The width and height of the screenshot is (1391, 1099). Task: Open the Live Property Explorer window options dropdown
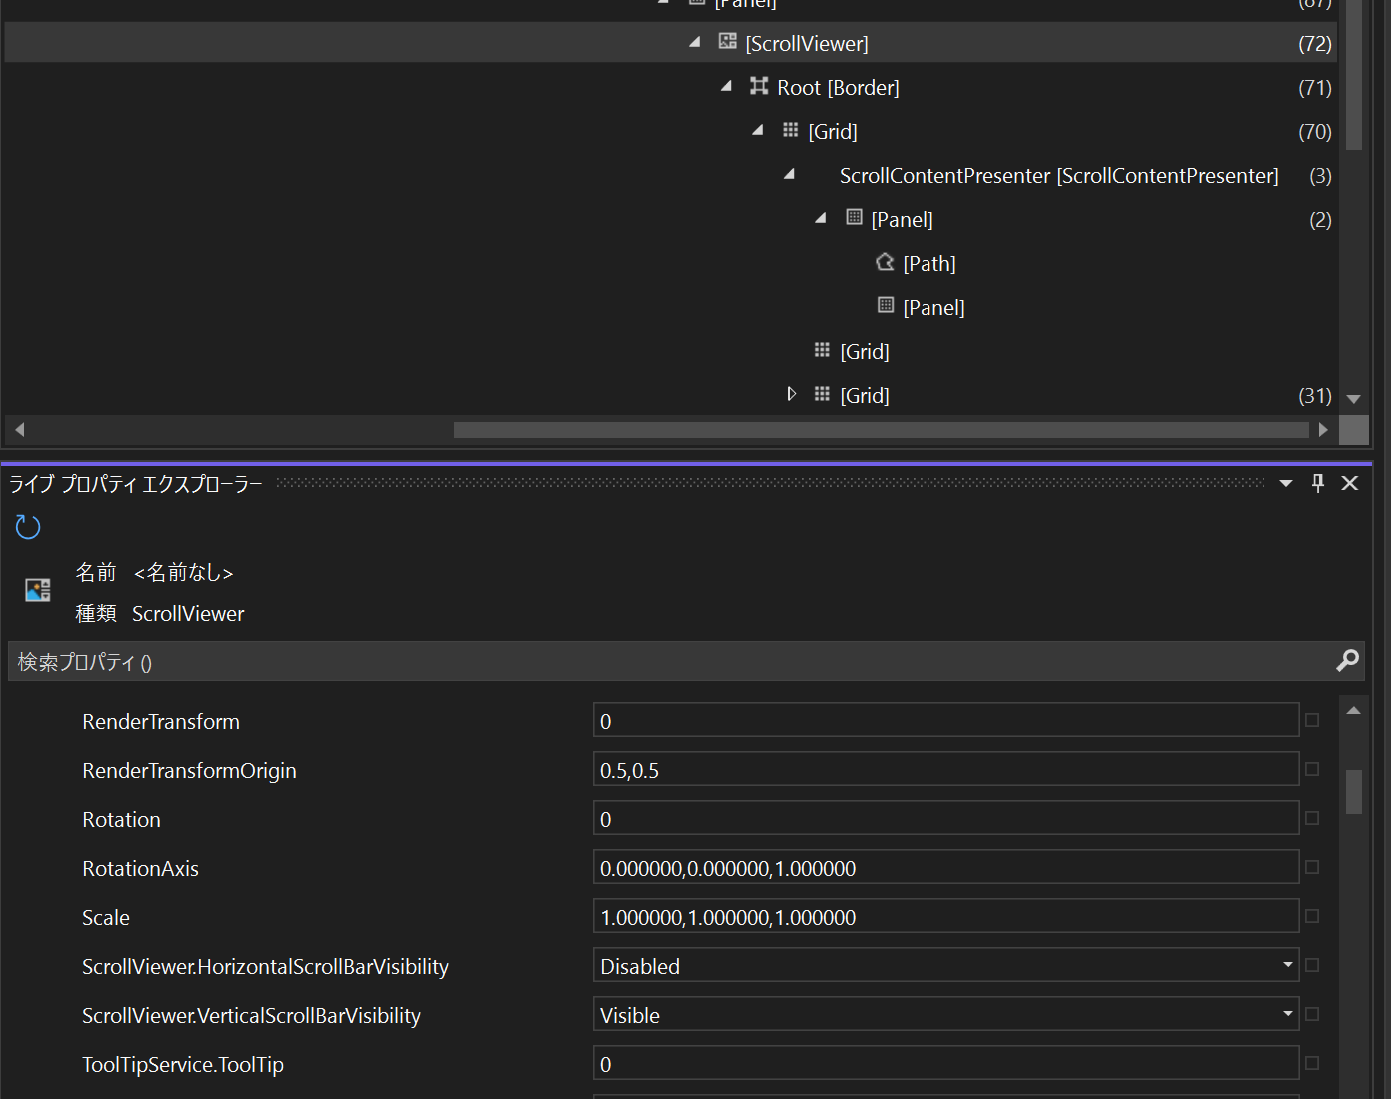(x=1286, y=484)
